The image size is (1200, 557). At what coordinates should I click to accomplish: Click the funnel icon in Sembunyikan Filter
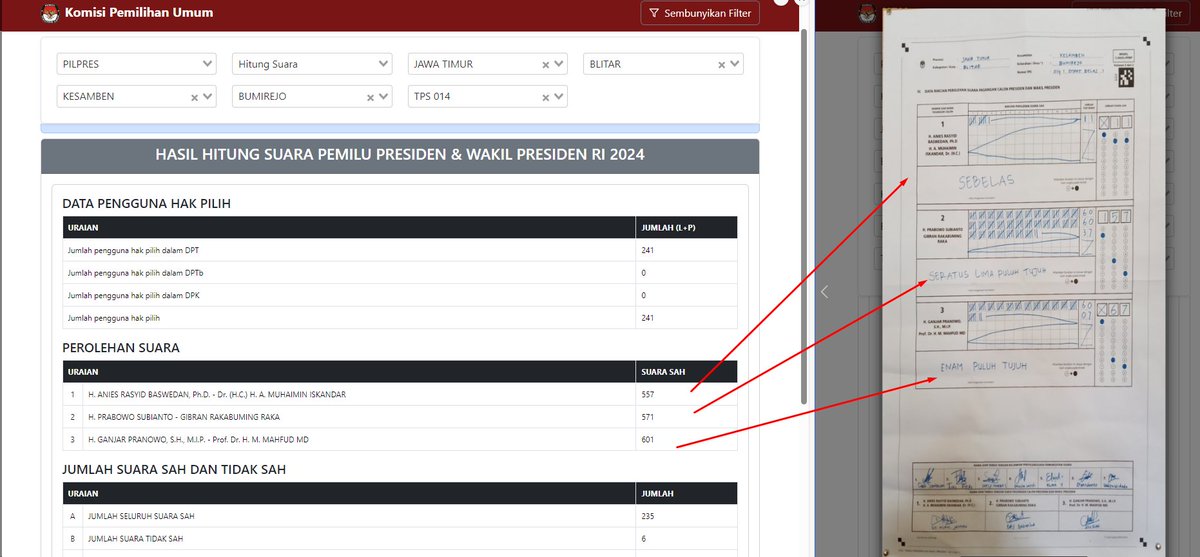[654, 14]
